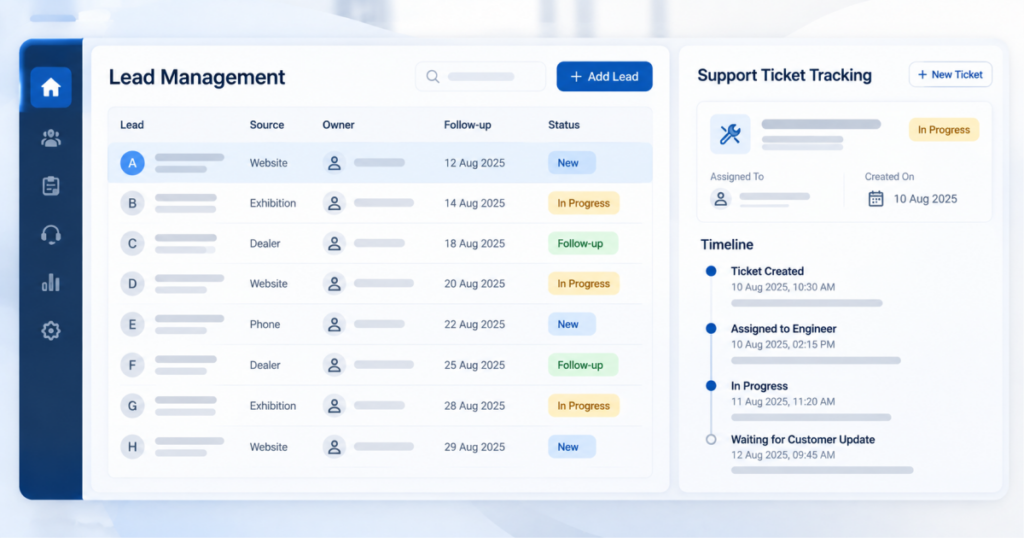
Task: Sort by the Lead column header
Action: [x=132, y=125]
